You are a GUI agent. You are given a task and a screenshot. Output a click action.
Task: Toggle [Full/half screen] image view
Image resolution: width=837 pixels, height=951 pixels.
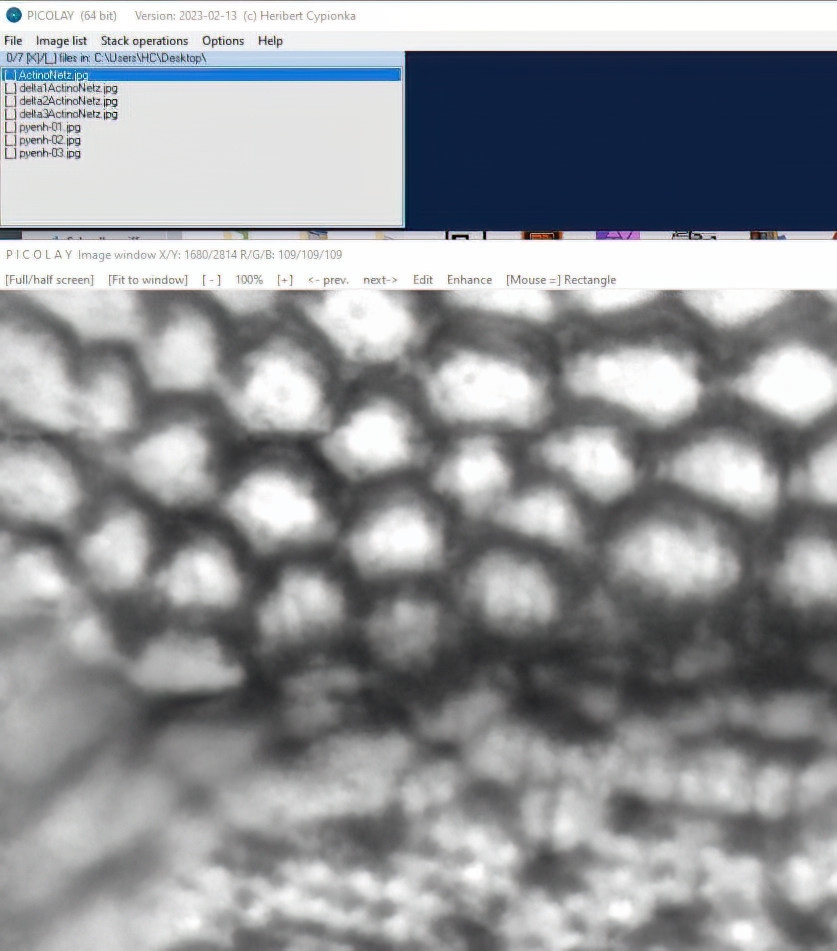[x=49, y=280]
